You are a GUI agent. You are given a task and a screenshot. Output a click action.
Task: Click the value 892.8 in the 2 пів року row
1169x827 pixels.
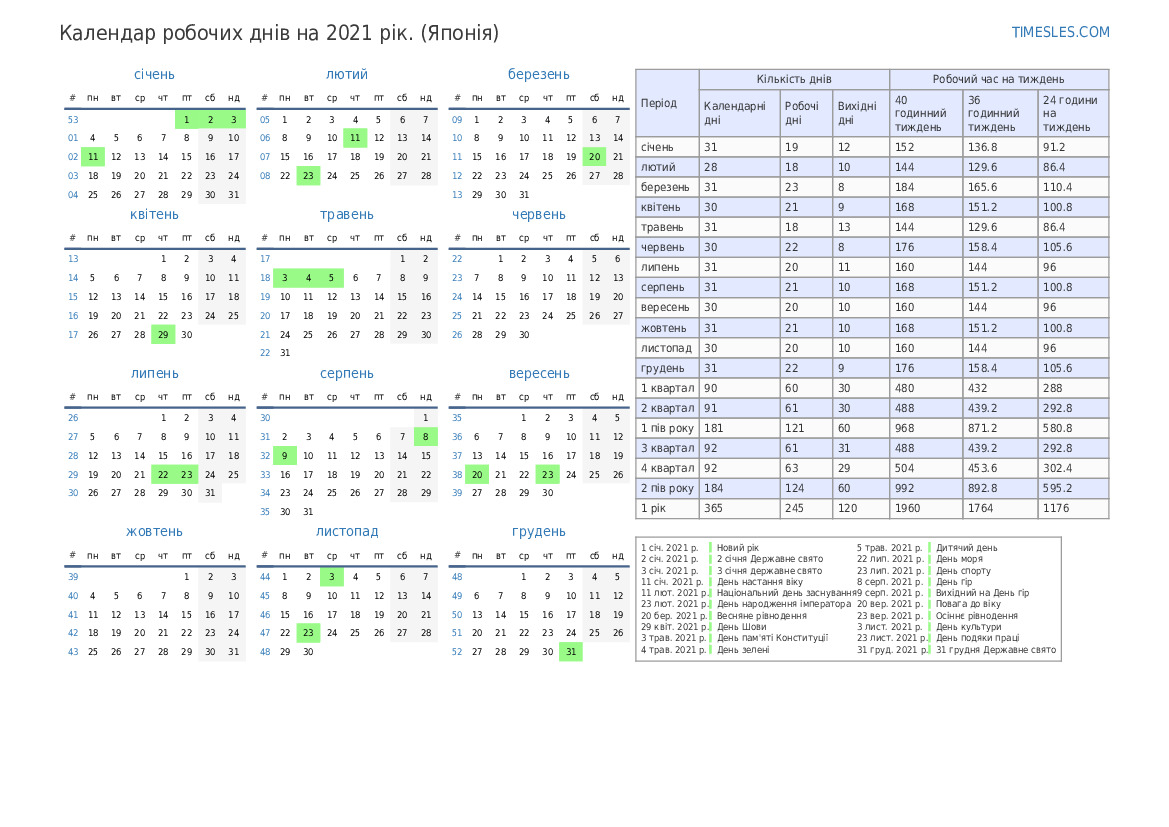(983, 488)
